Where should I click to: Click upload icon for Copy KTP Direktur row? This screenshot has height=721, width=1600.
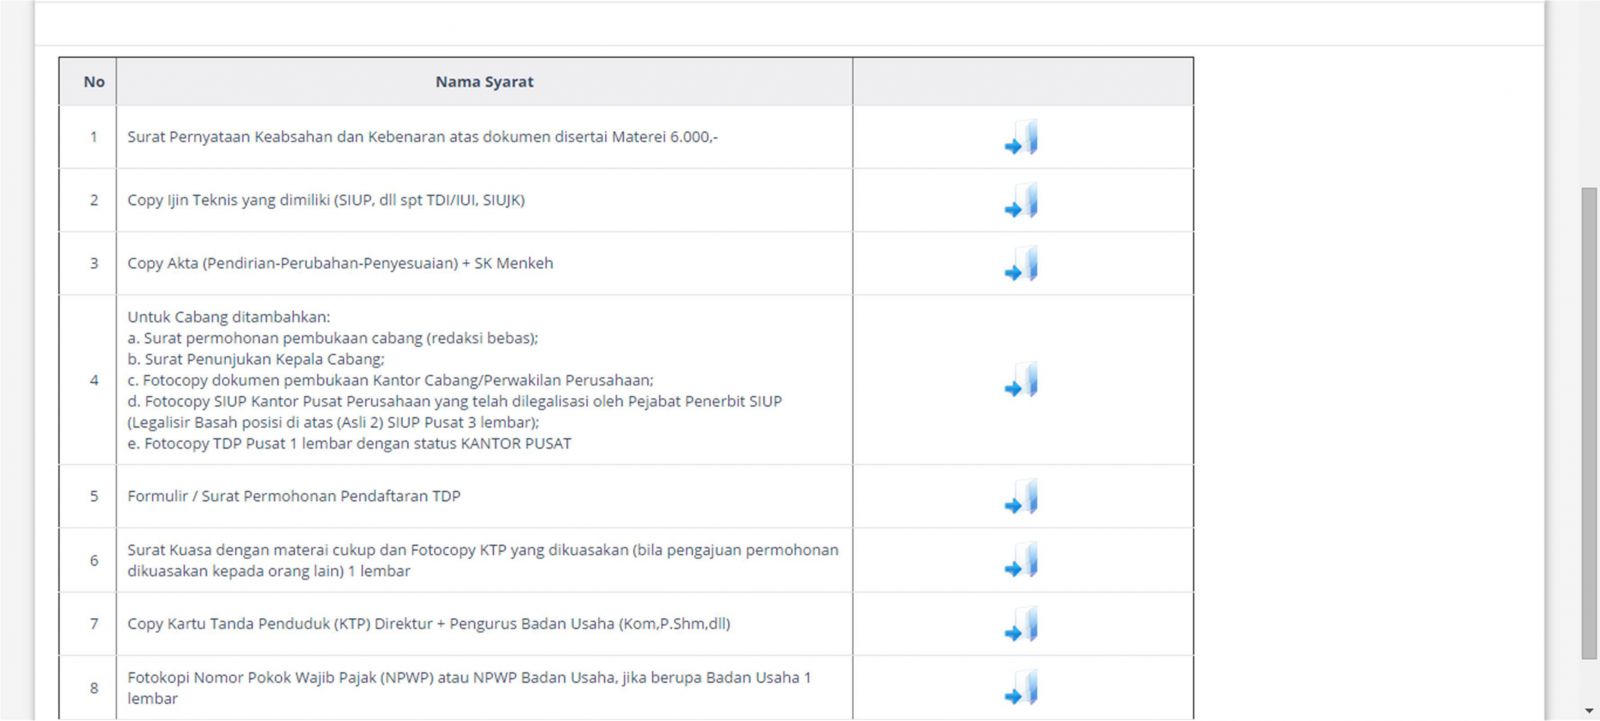pyautogui.click(x=1021, y=625)
